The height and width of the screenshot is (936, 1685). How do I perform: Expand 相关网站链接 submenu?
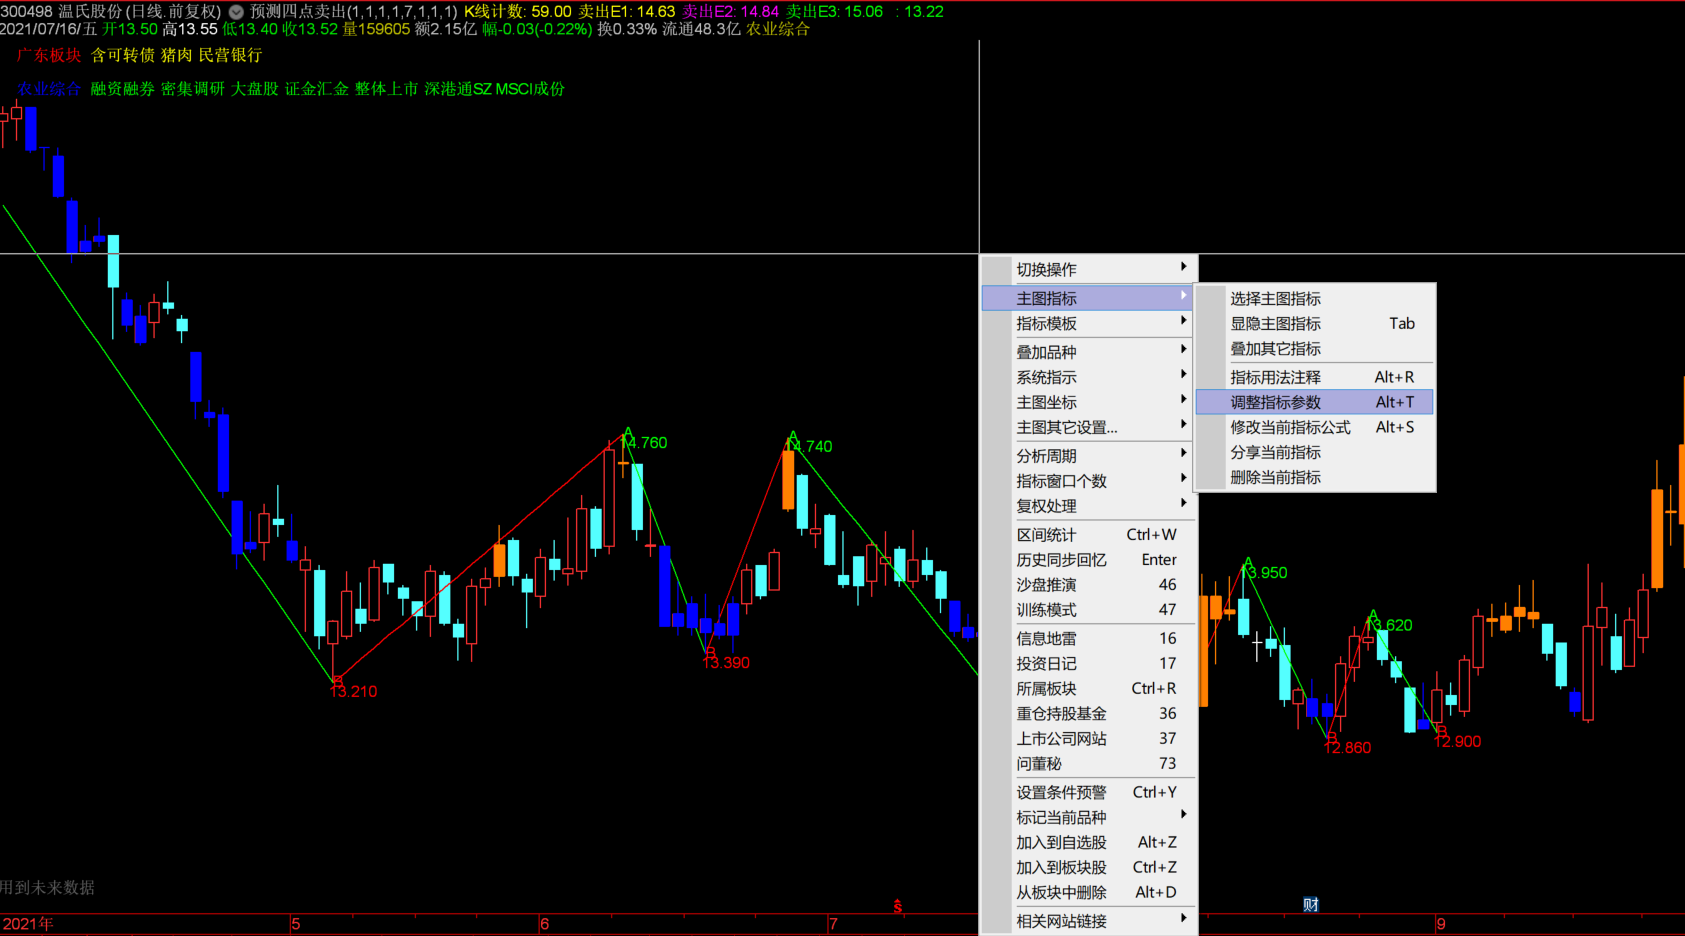tap(1089, 921)
